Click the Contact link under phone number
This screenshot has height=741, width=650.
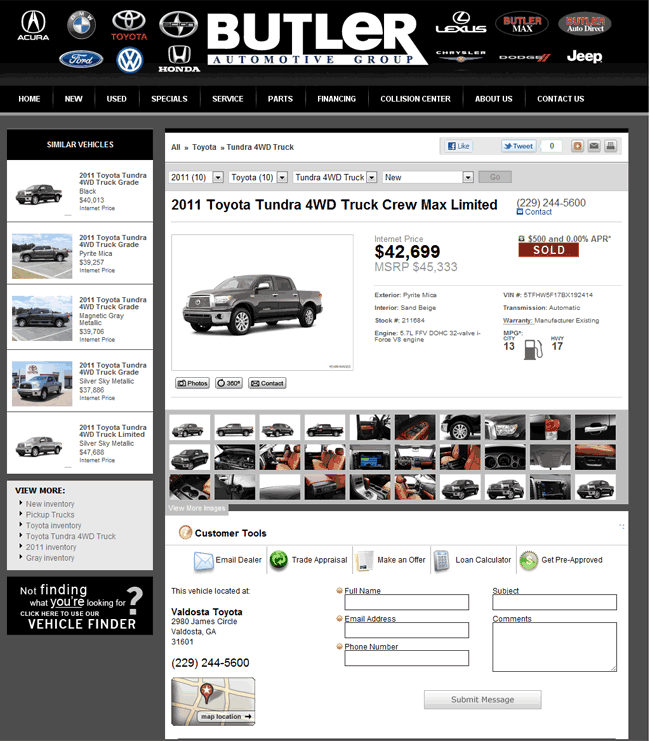(538, 212)
